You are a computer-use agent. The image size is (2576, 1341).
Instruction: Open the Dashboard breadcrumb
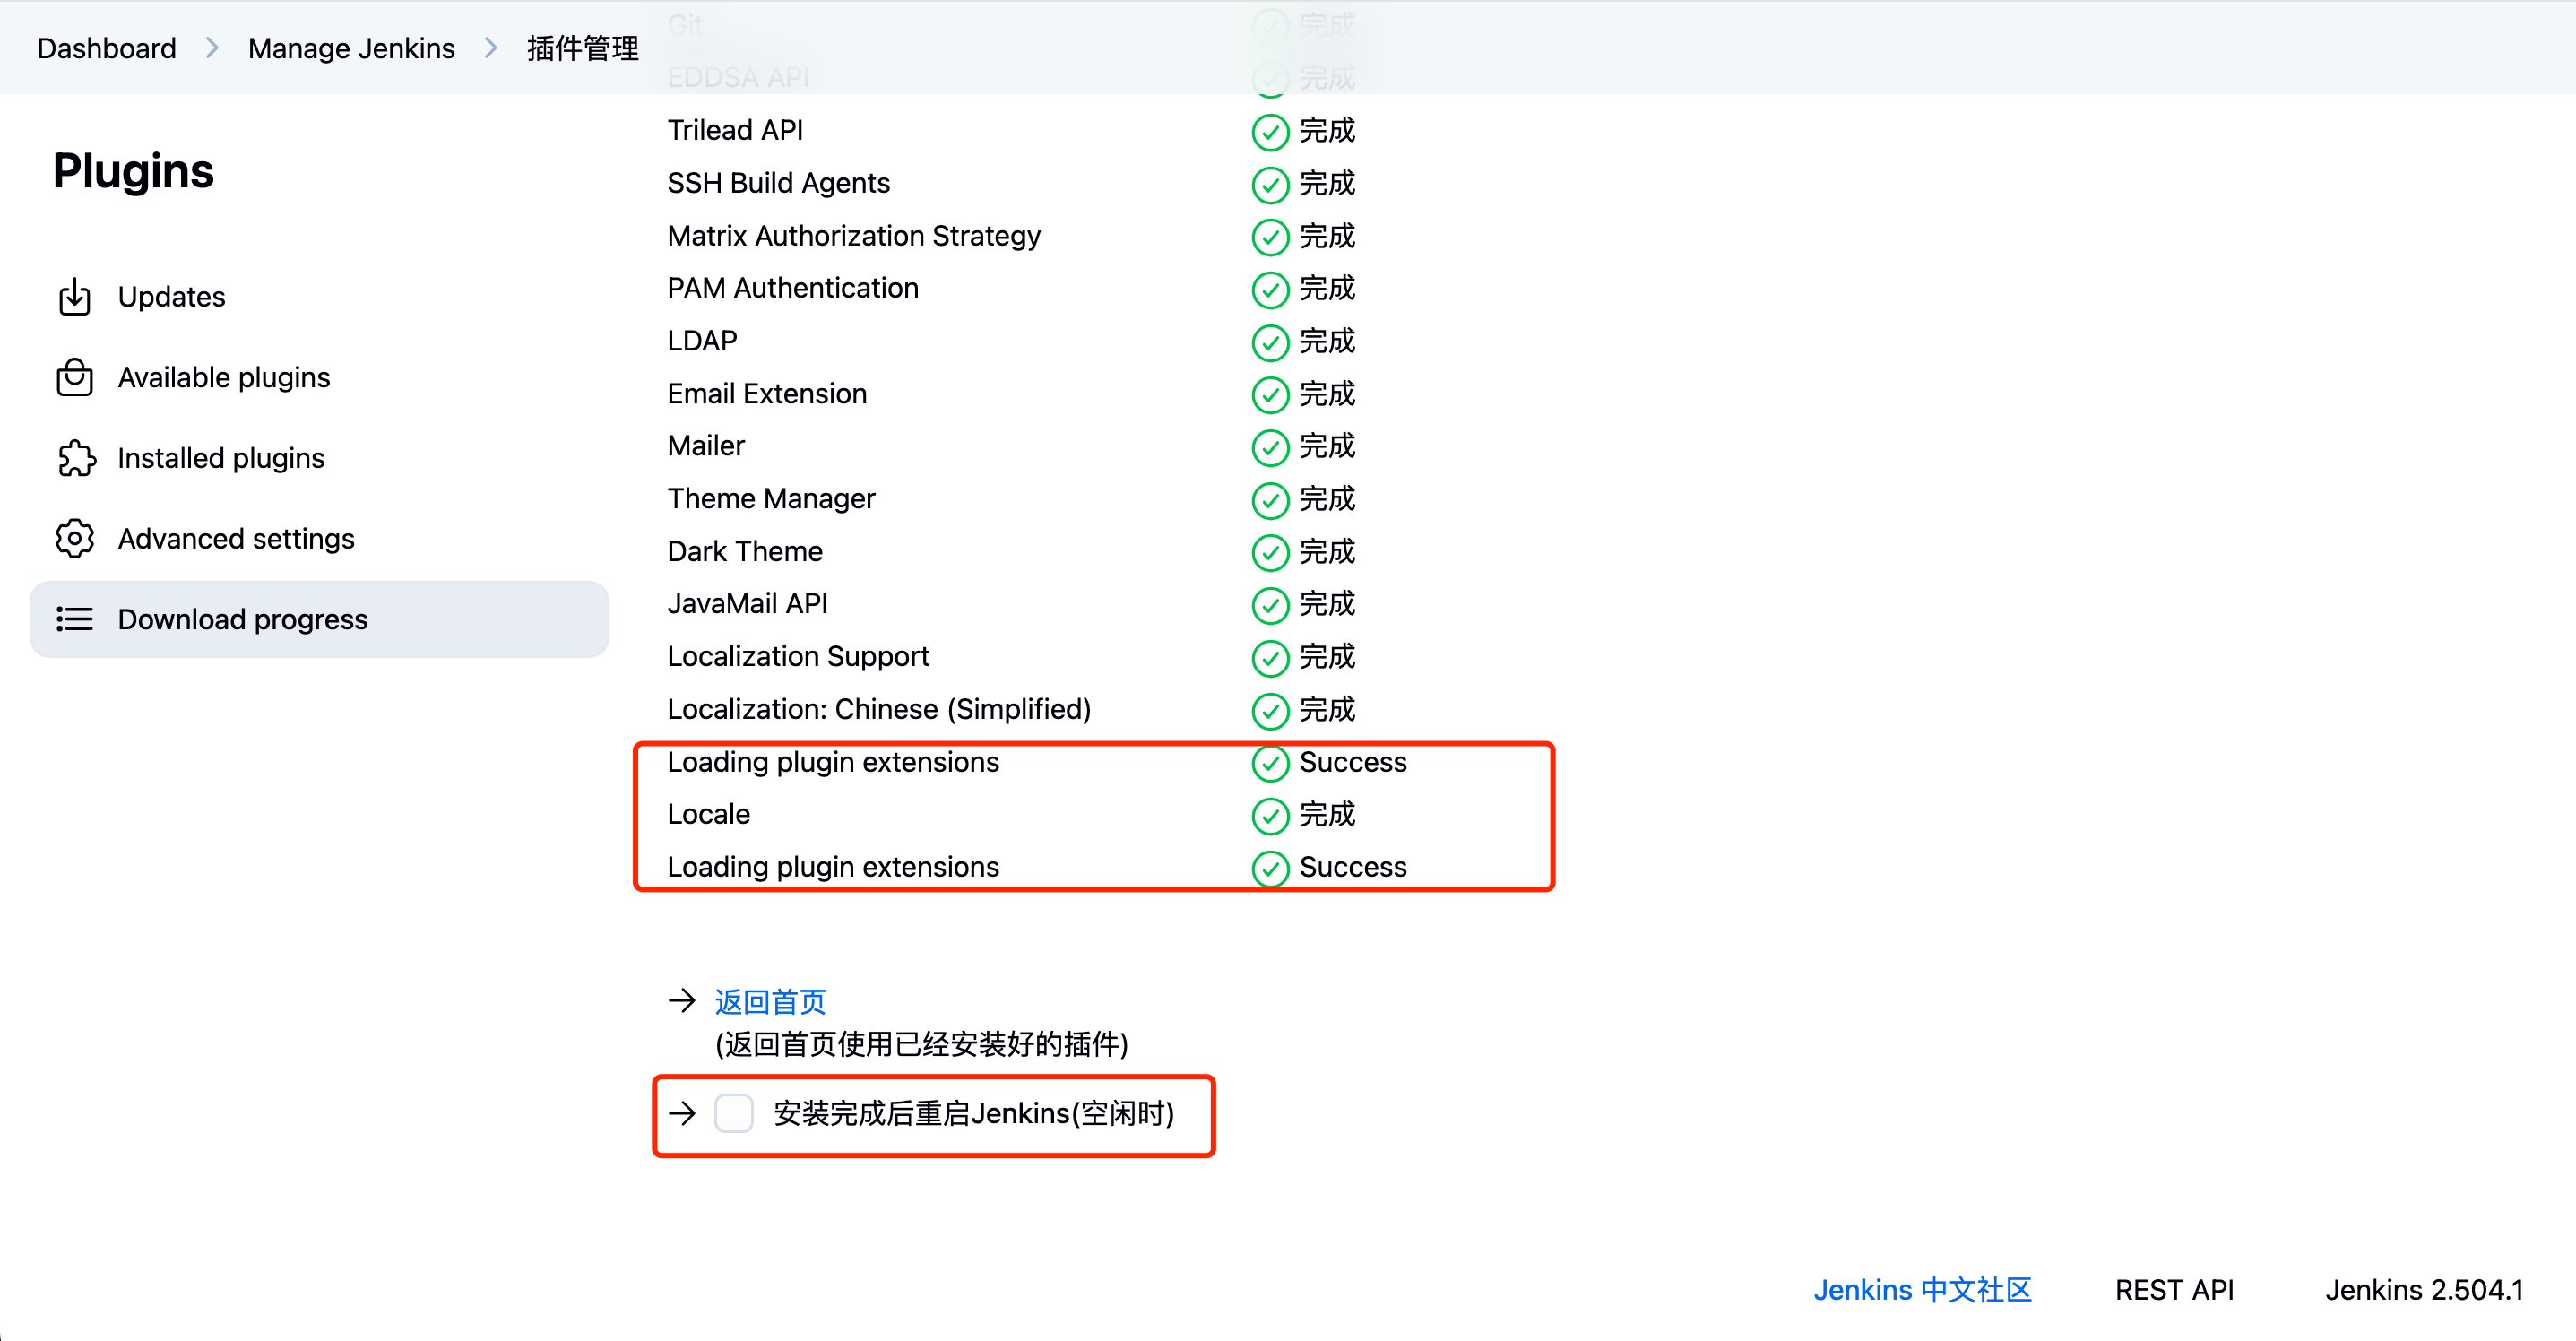coord(106,48)
